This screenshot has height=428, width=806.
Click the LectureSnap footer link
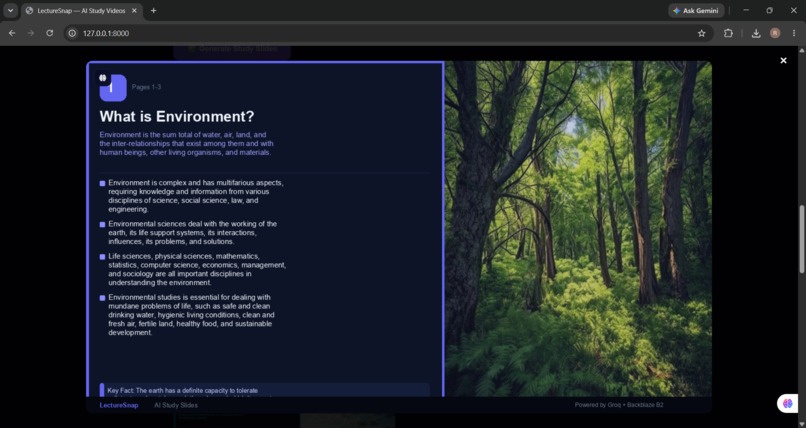(x=119, y=405)
